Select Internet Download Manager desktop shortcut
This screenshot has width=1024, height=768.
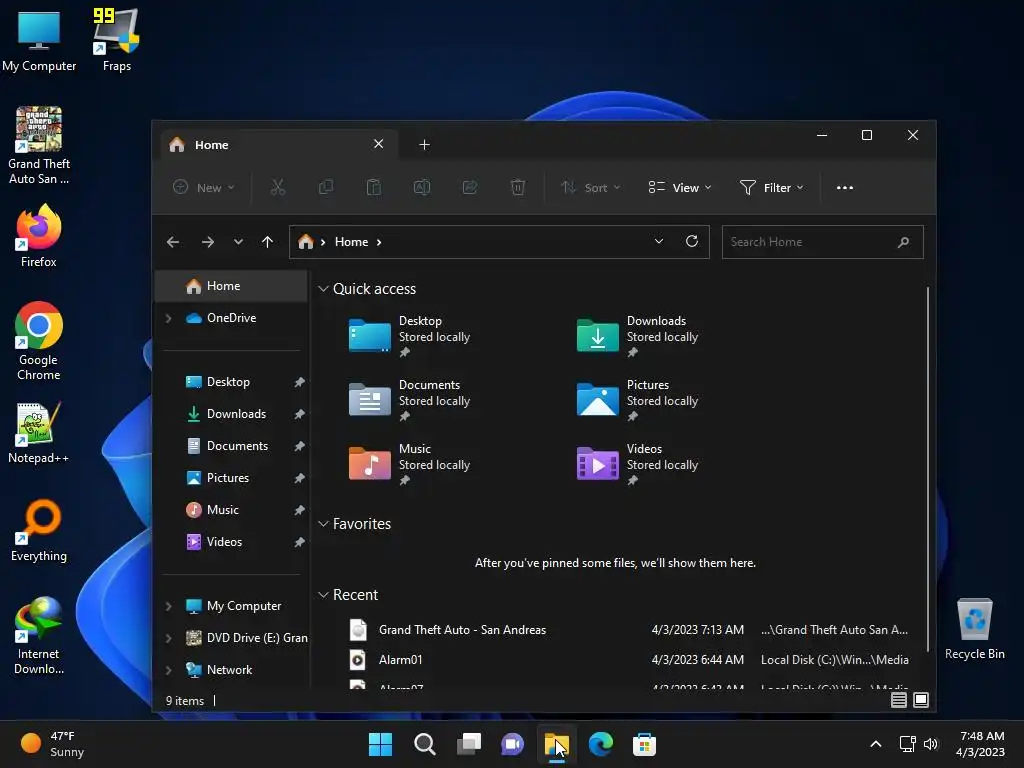(x=39, y=635)
